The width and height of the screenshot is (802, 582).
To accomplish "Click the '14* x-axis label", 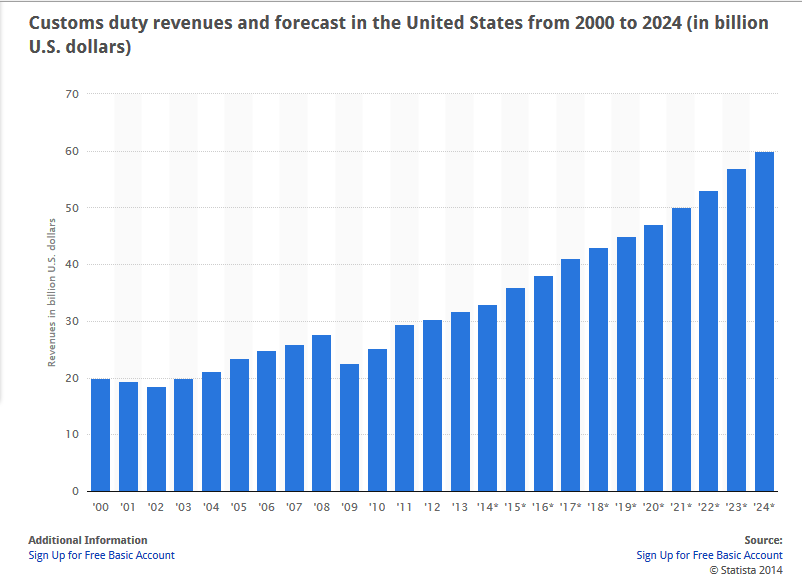I will (x=487, y=507).
